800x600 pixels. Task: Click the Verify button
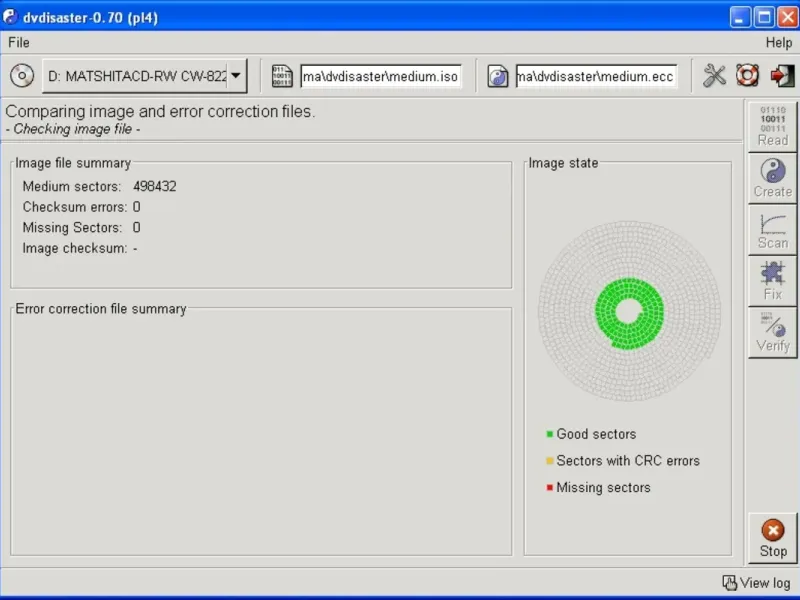[772, 332]
